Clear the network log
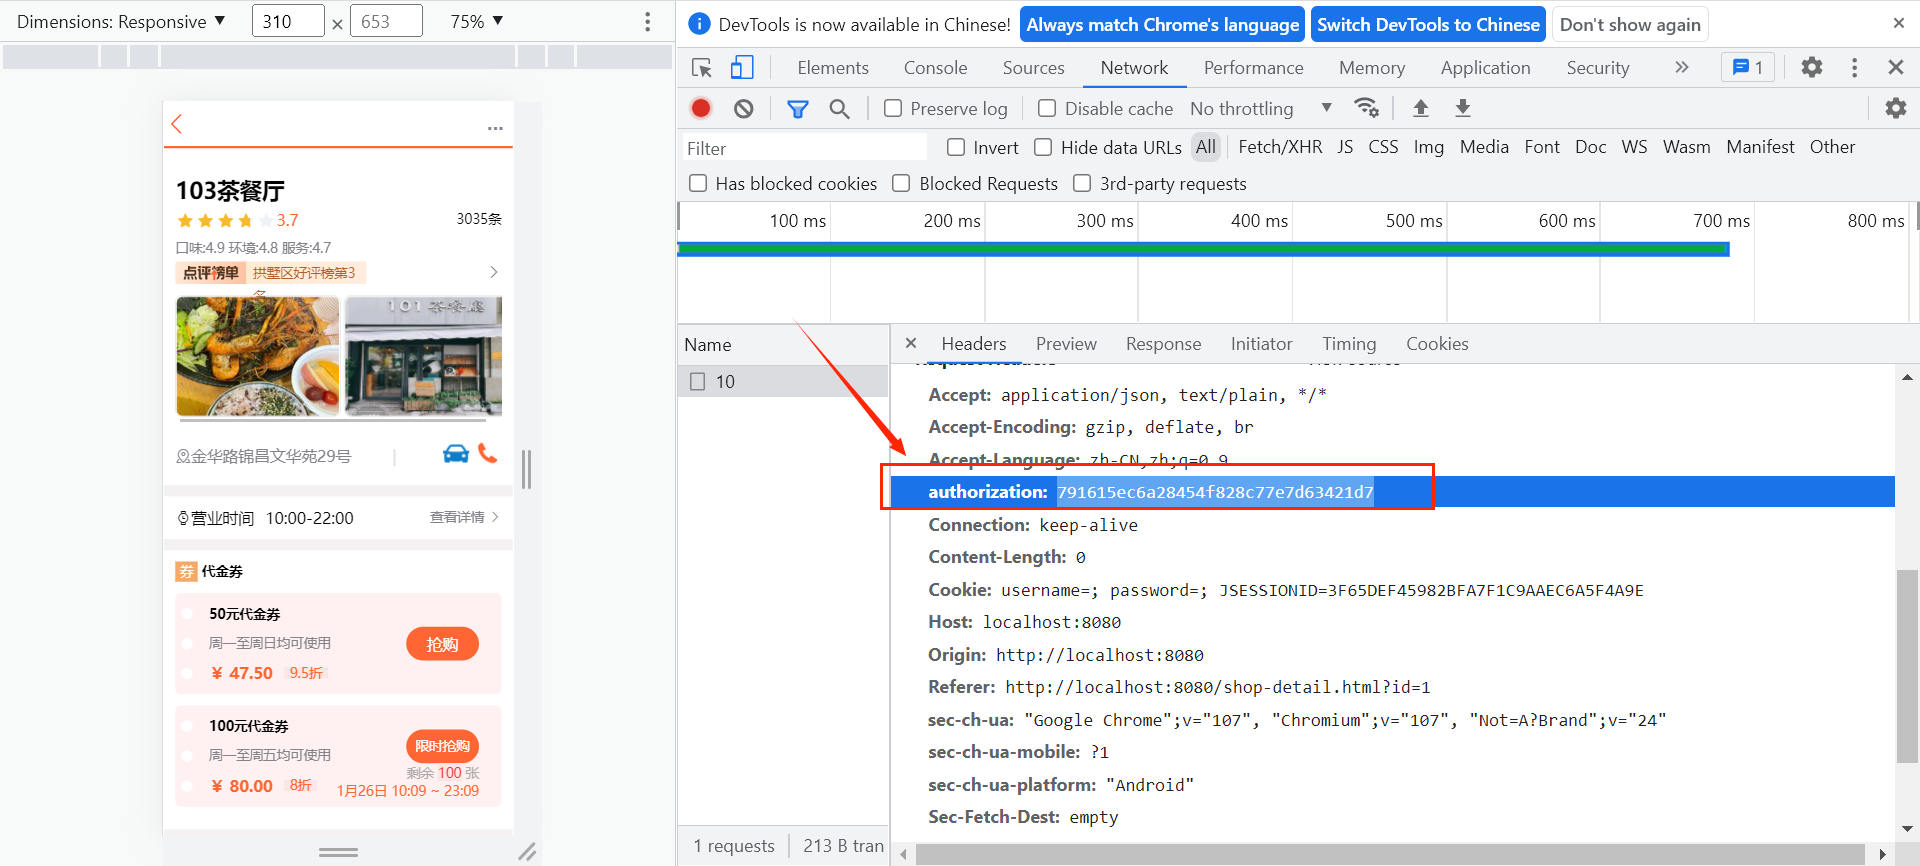Image resolution: width=1920 pixels, height=866 pixels. 743,108
